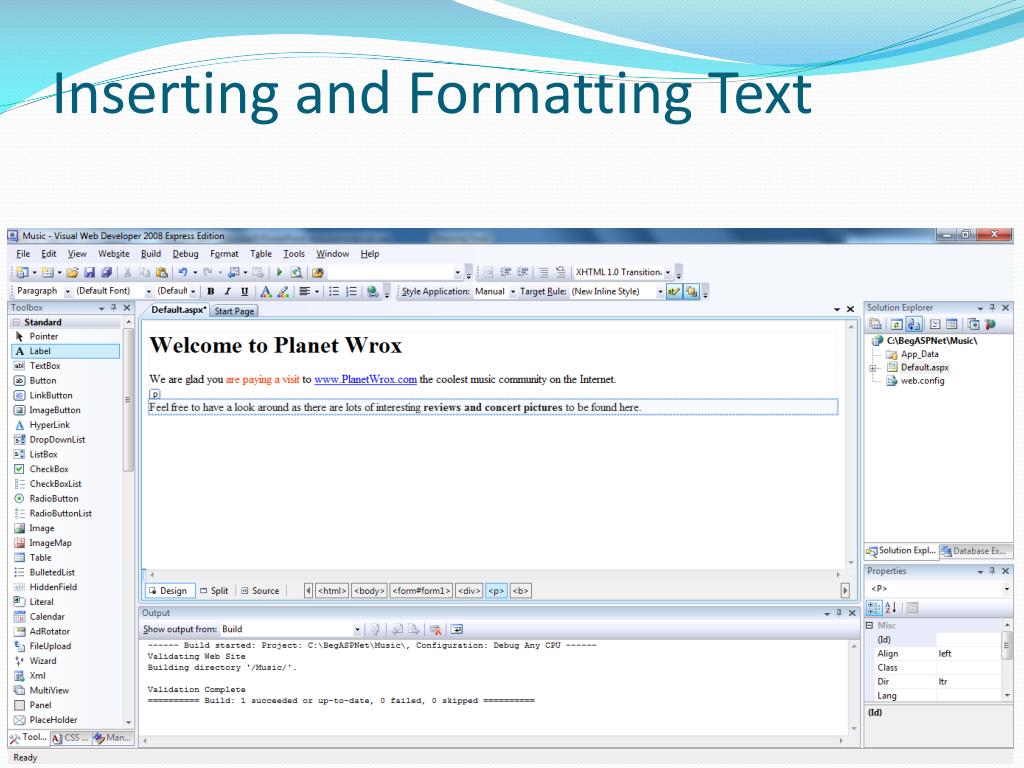Click the Paste clipboard icon

pos(161,272)
